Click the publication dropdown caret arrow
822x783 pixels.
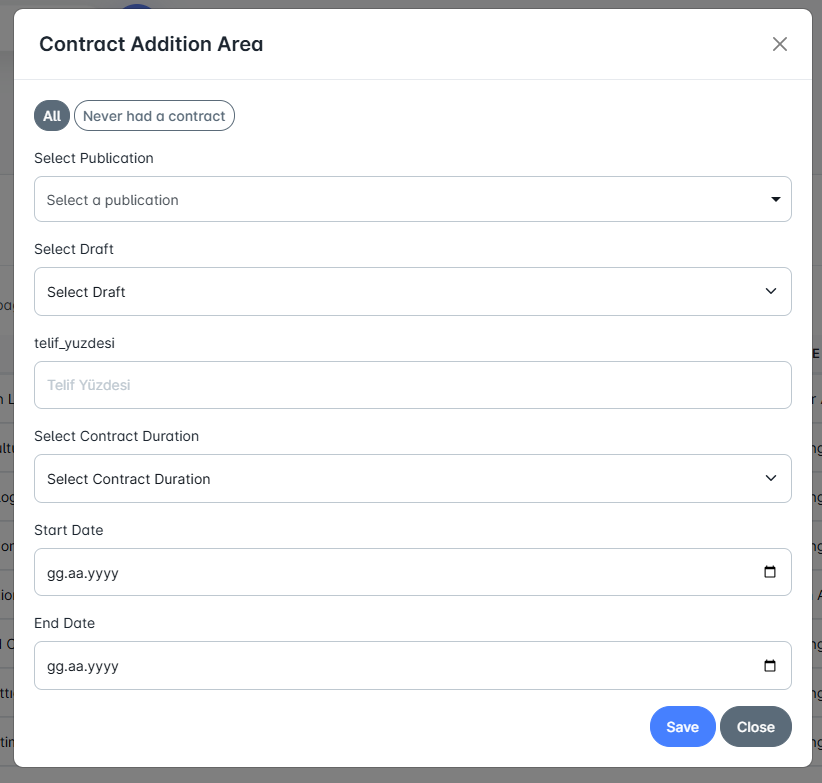pos(775,199)
